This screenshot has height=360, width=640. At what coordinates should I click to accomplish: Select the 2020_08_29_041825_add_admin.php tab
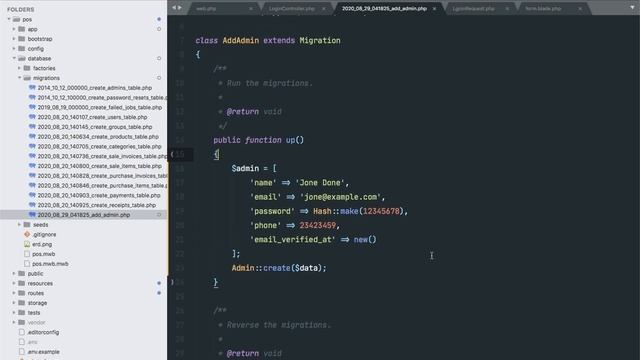tap(384, 9)
